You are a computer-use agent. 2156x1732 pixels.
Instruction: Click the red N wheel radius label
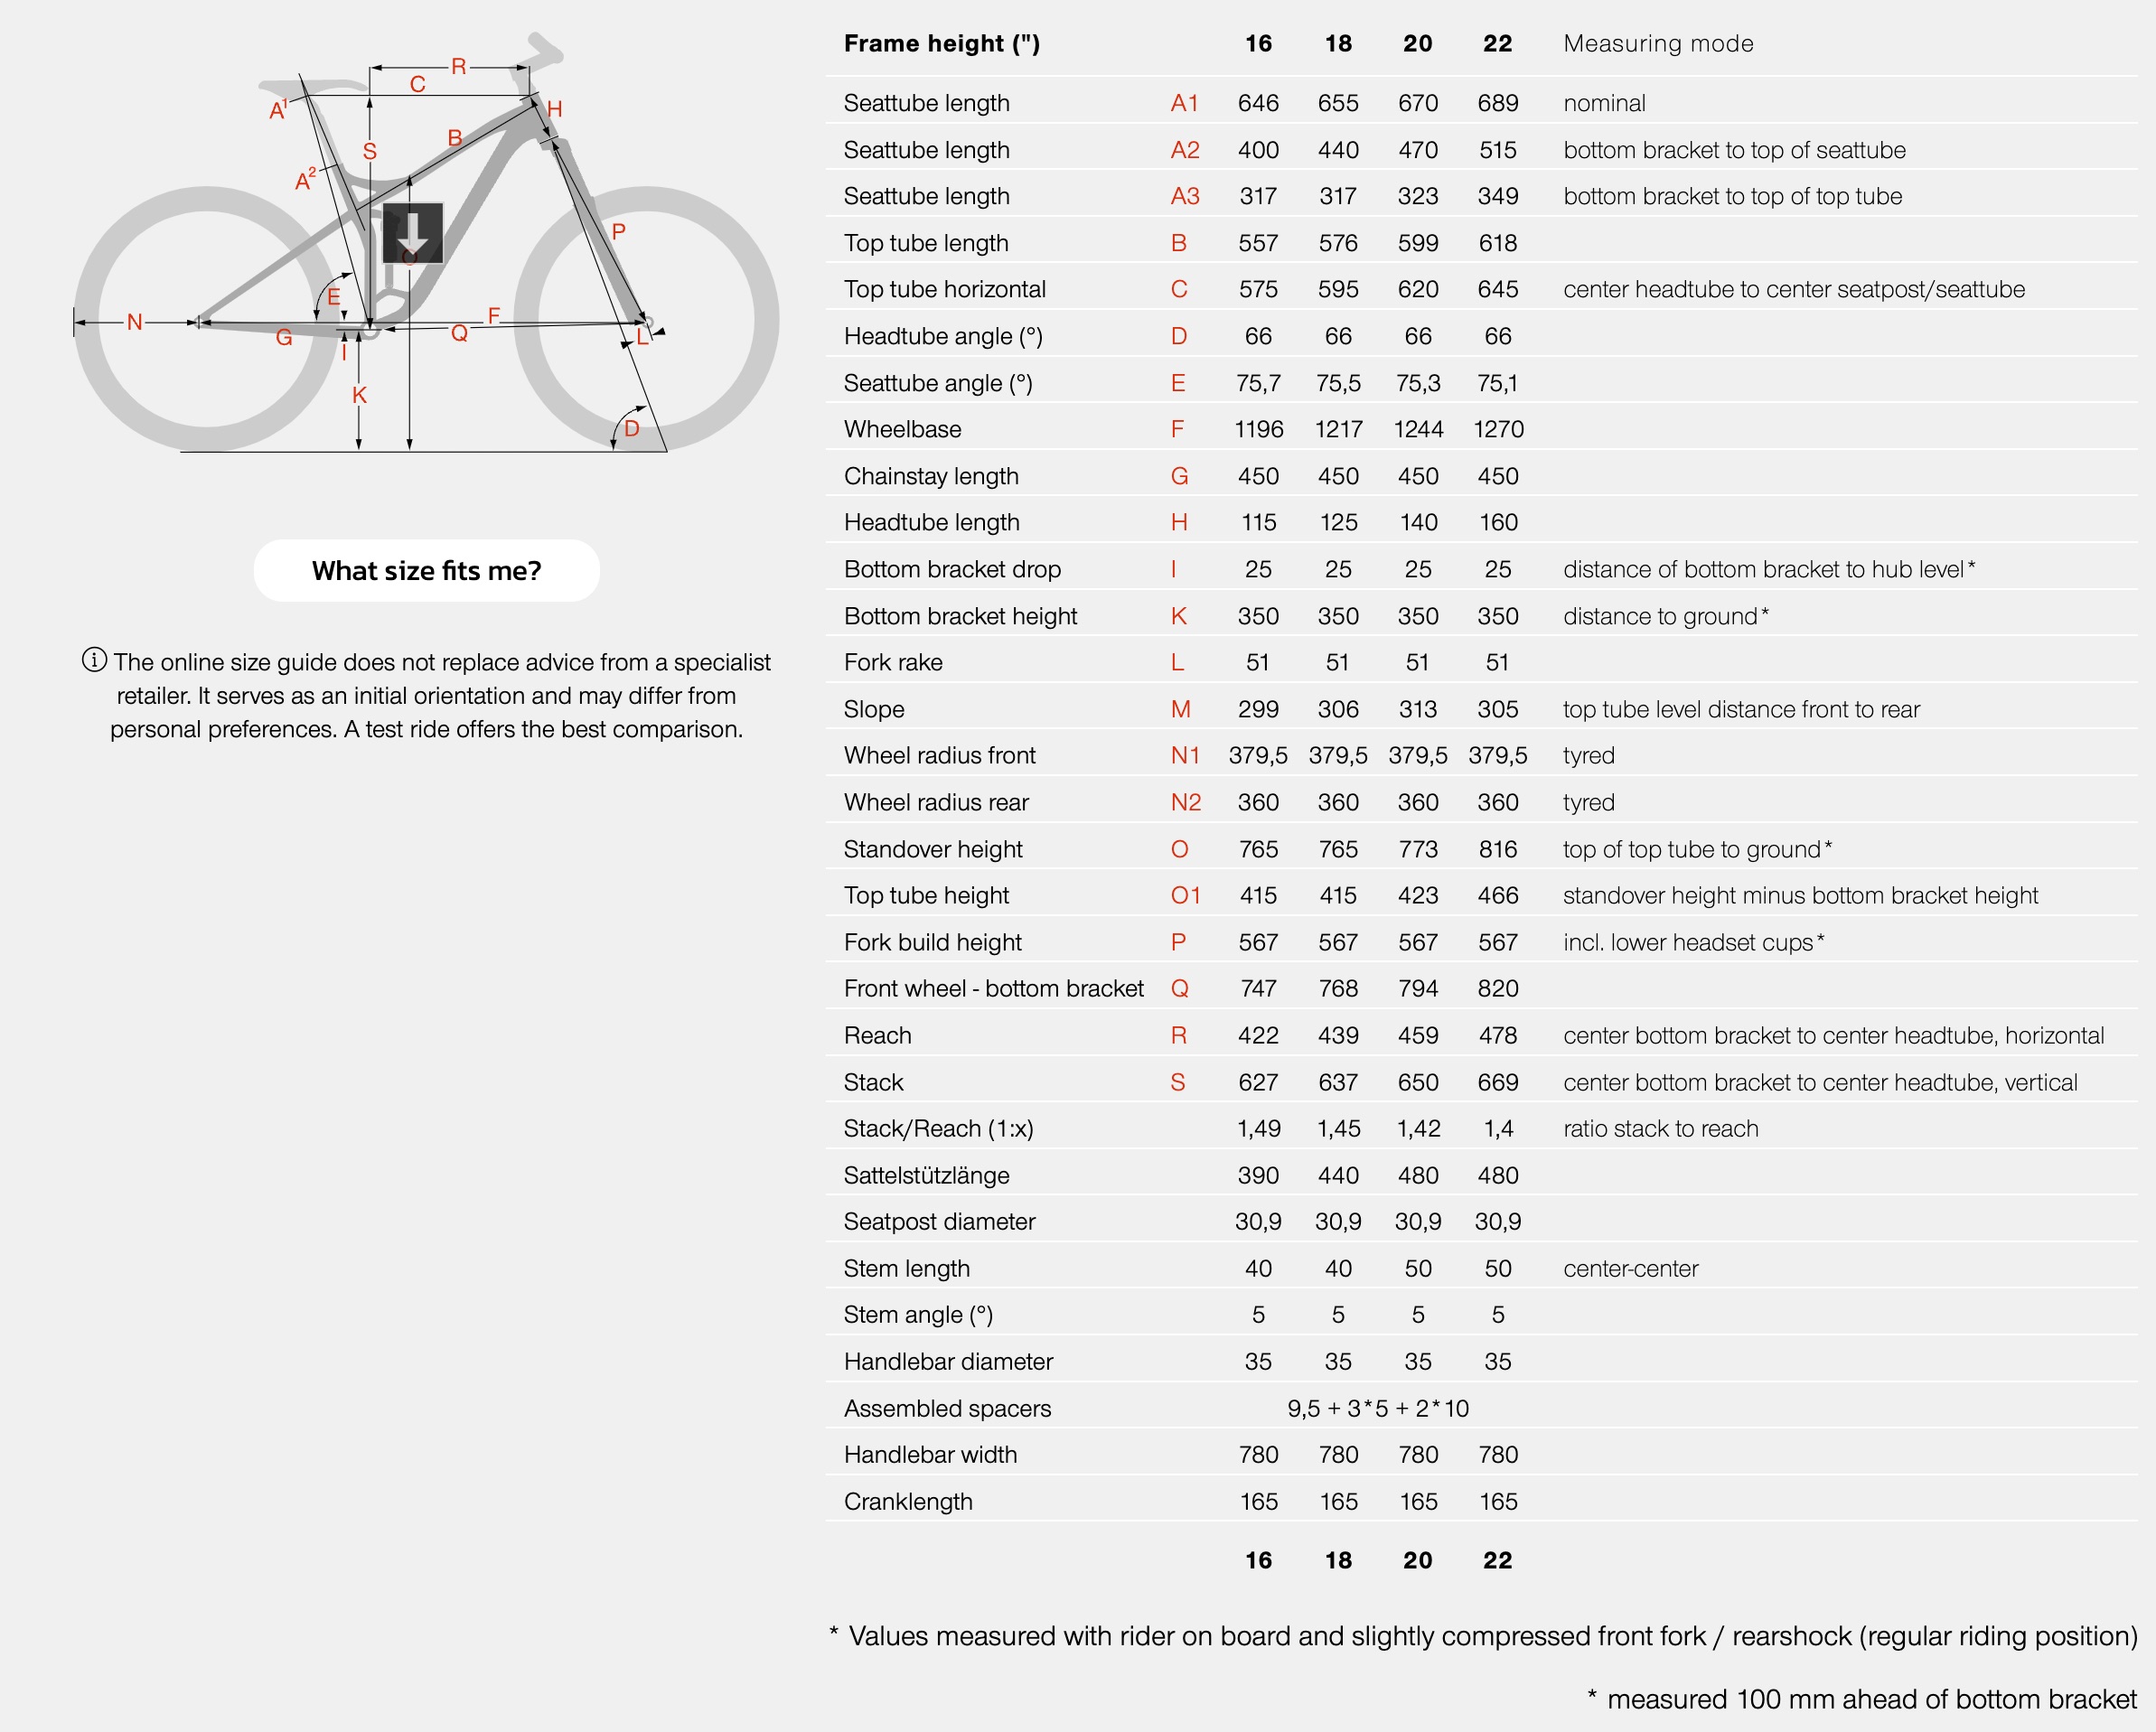pyautogui.click(x=135, y=322)
